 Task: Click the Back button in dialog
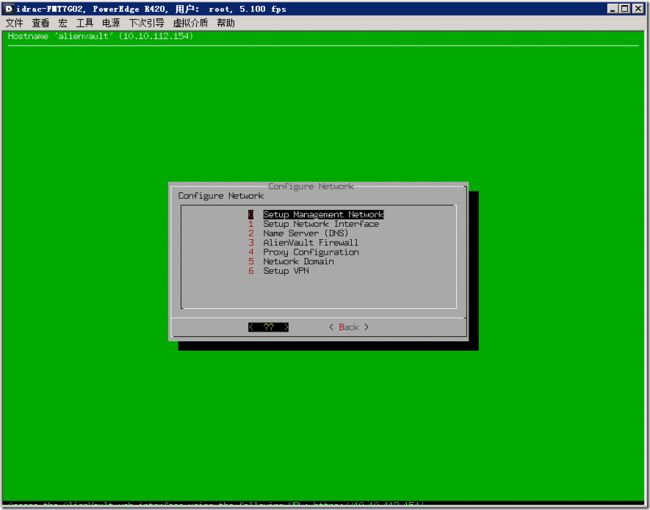click(x=349, y=327)
